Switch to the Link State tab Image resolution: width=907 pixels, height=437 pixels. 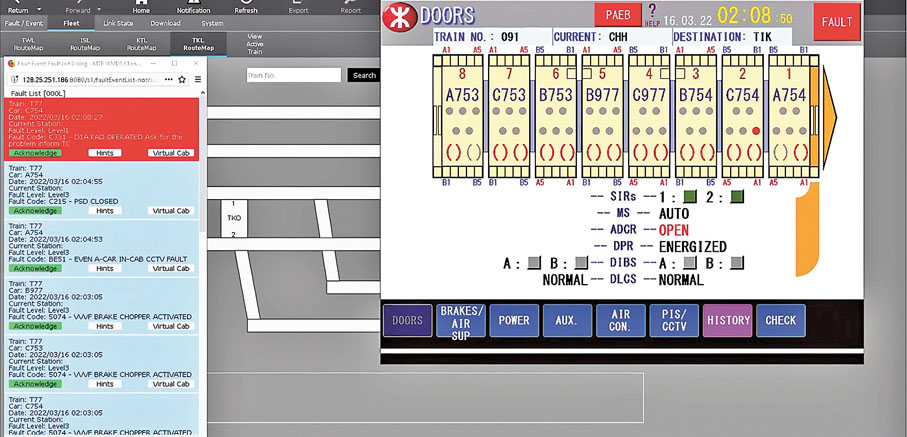pyautogui.click(x=118, y=23)
